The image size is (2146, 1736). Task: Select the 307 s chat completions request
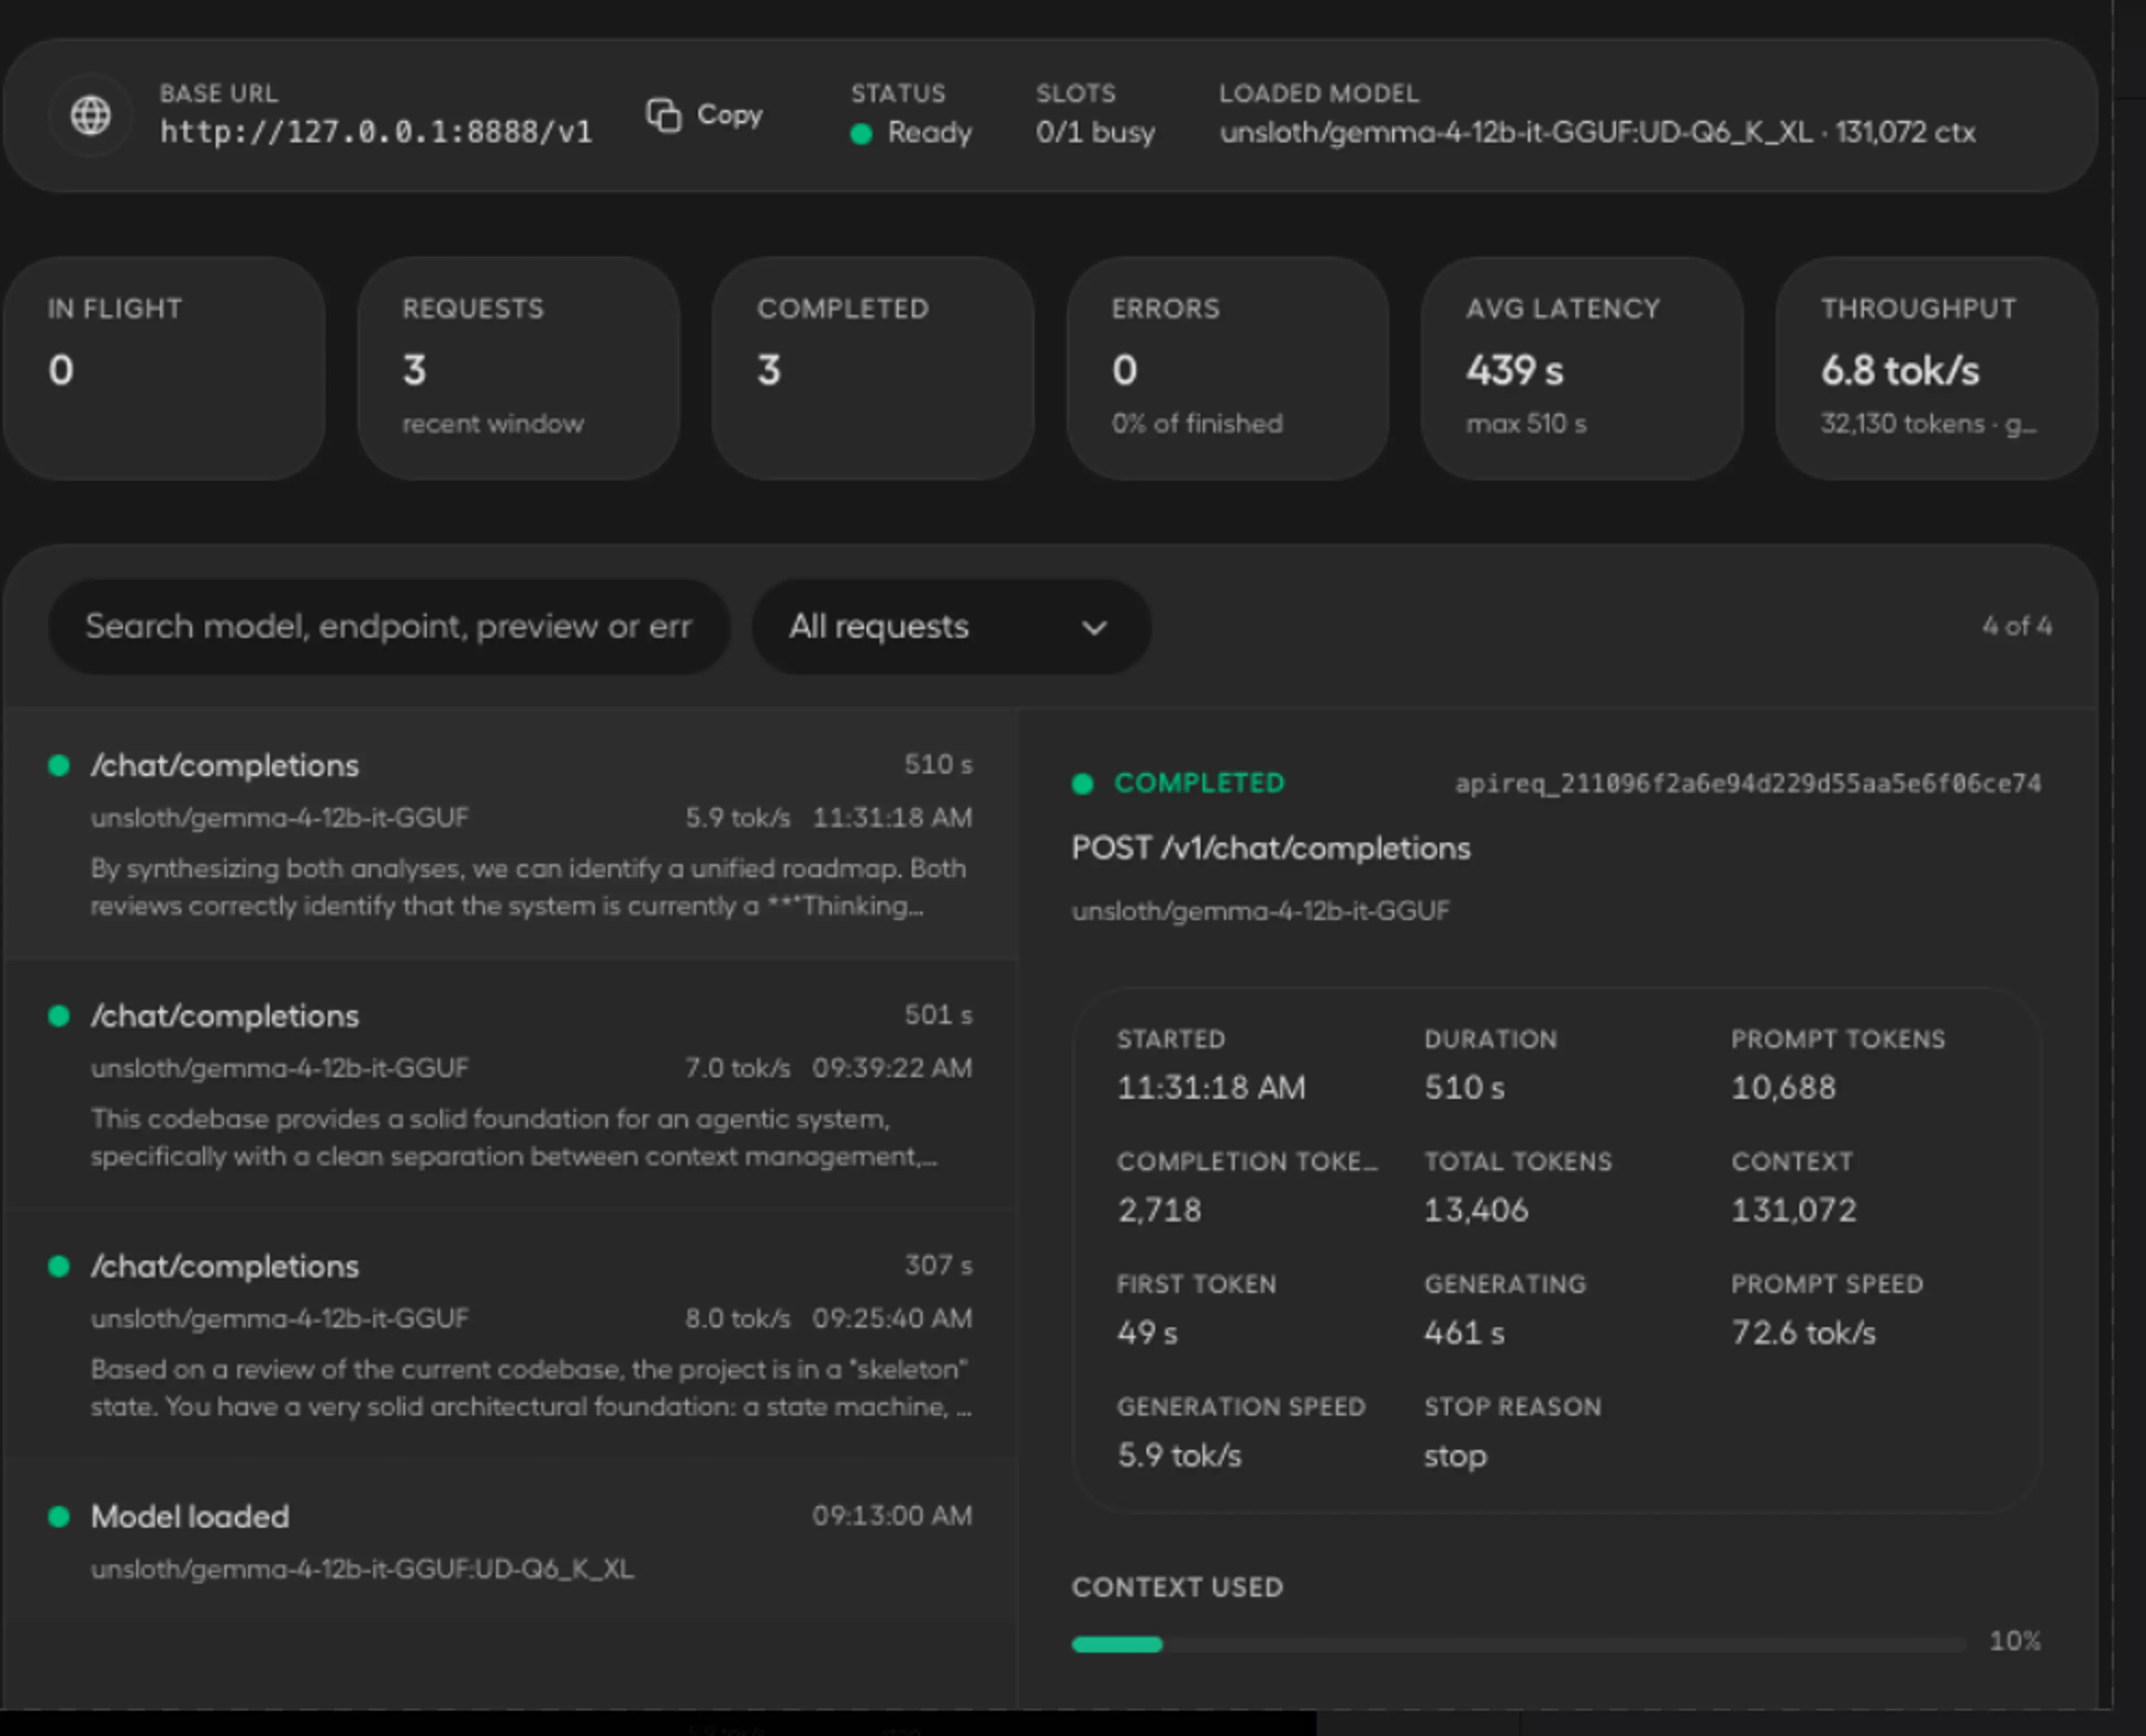pyautogui.click(x=511, y=1334)
